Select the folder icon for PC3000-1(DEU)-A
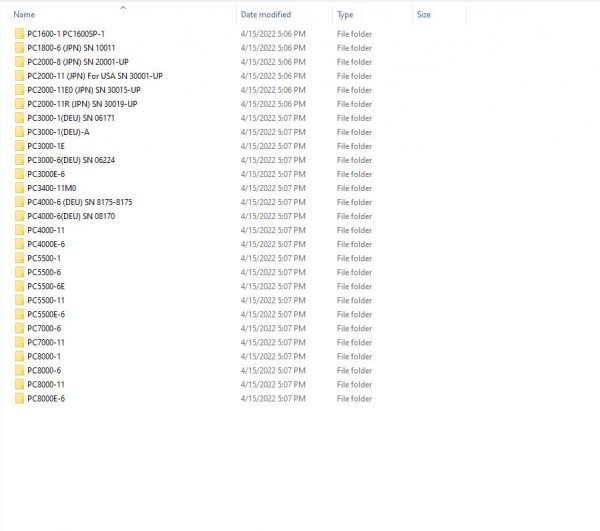Viewport: 600px width, 531px height. coord(20,132)
